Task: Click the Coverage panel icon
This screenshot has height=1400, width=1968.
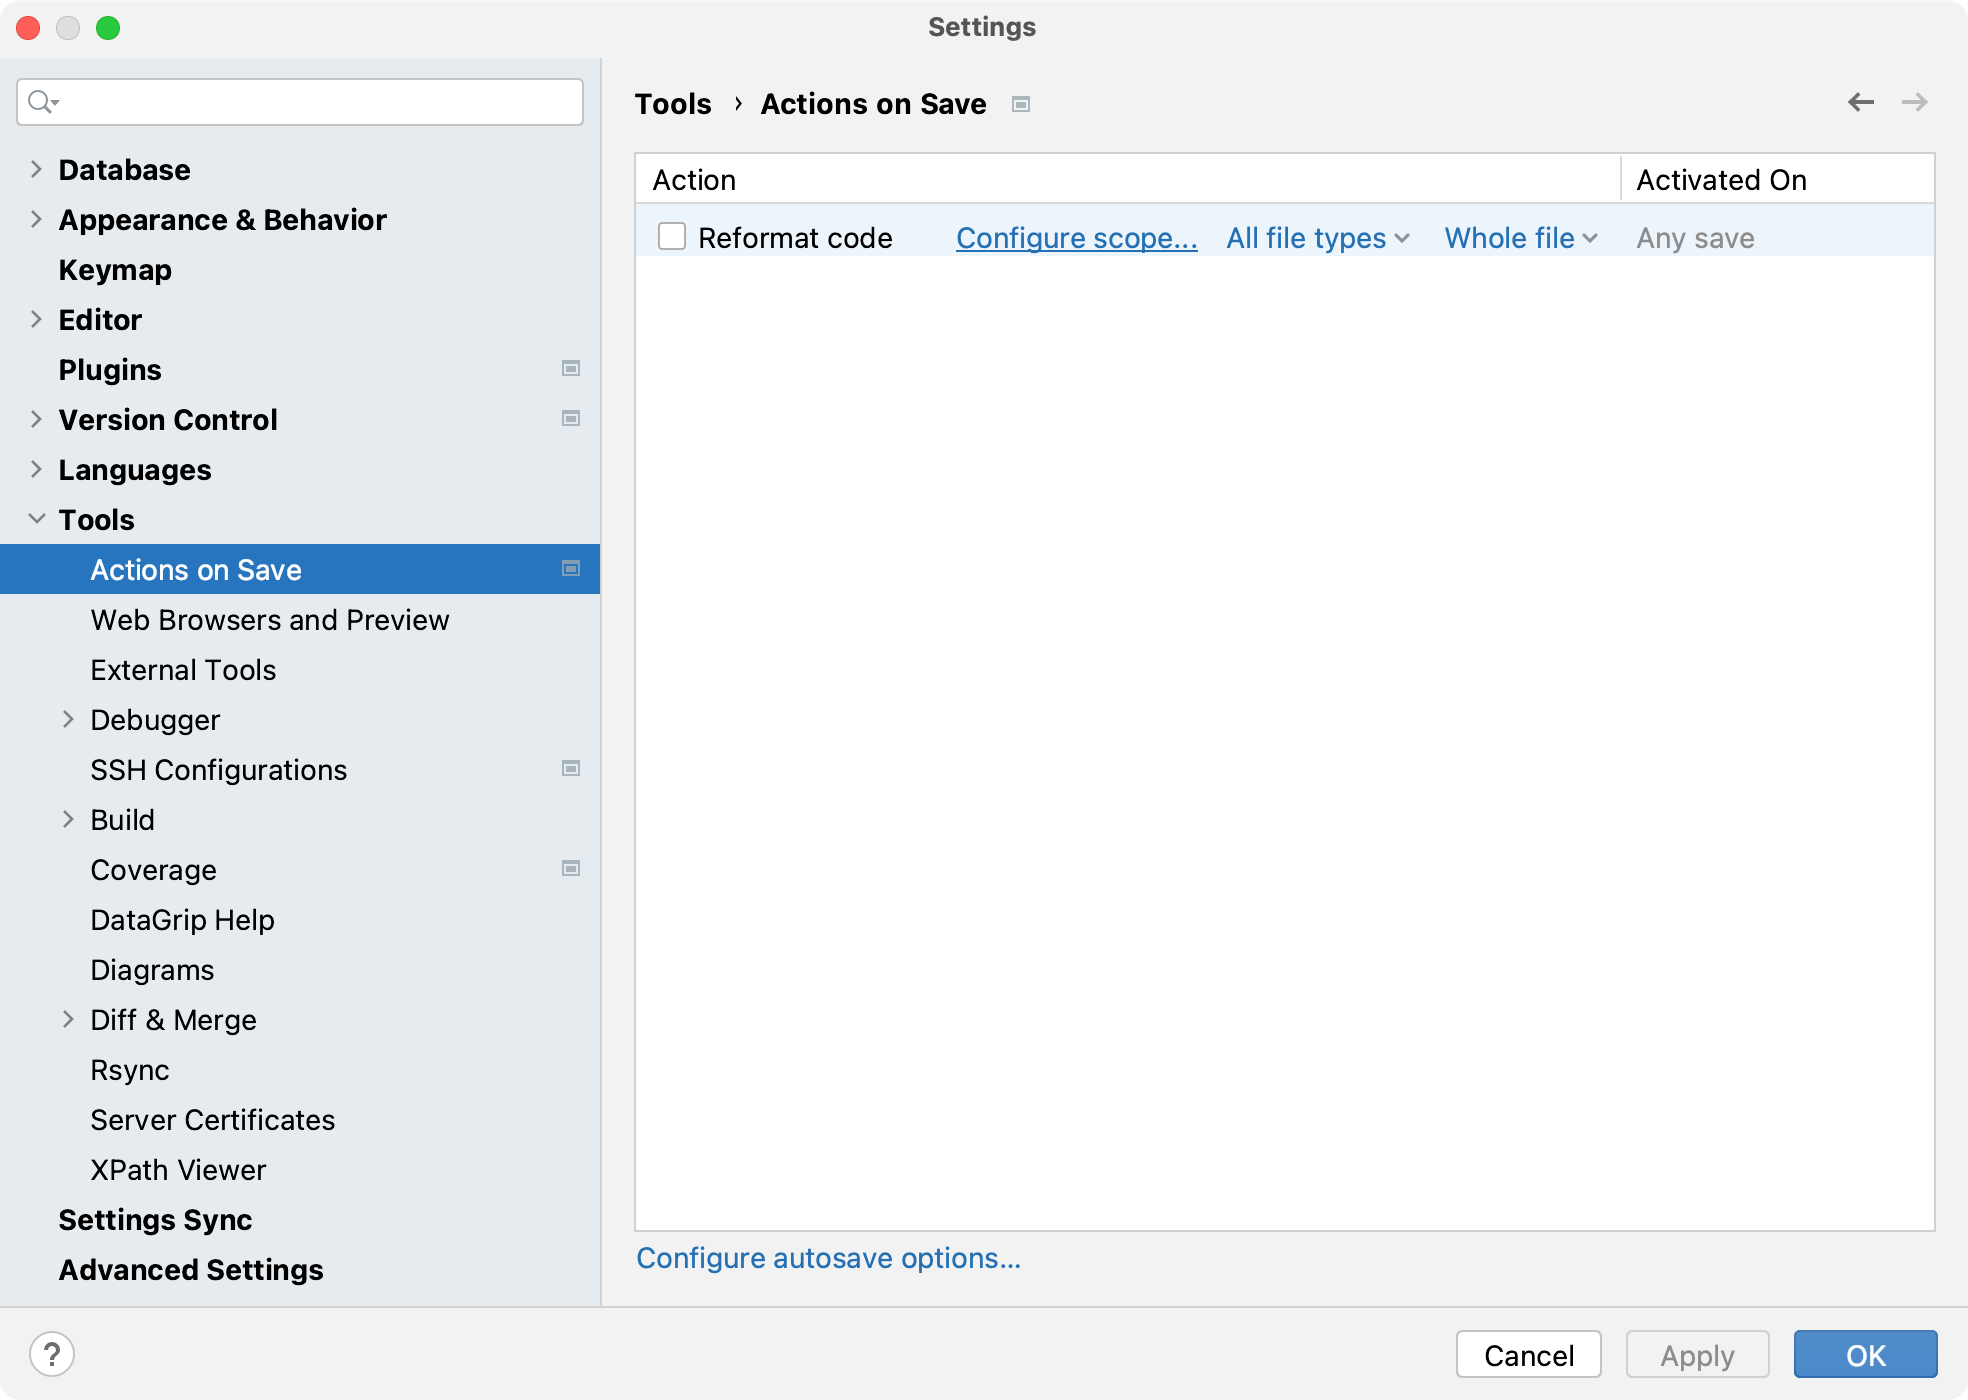Action: [571, 868]
